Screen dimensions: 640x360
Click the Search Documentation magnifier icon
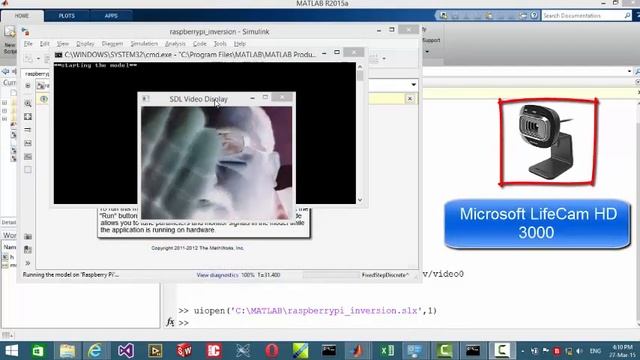pyautogui.click(x=627, y=16)
